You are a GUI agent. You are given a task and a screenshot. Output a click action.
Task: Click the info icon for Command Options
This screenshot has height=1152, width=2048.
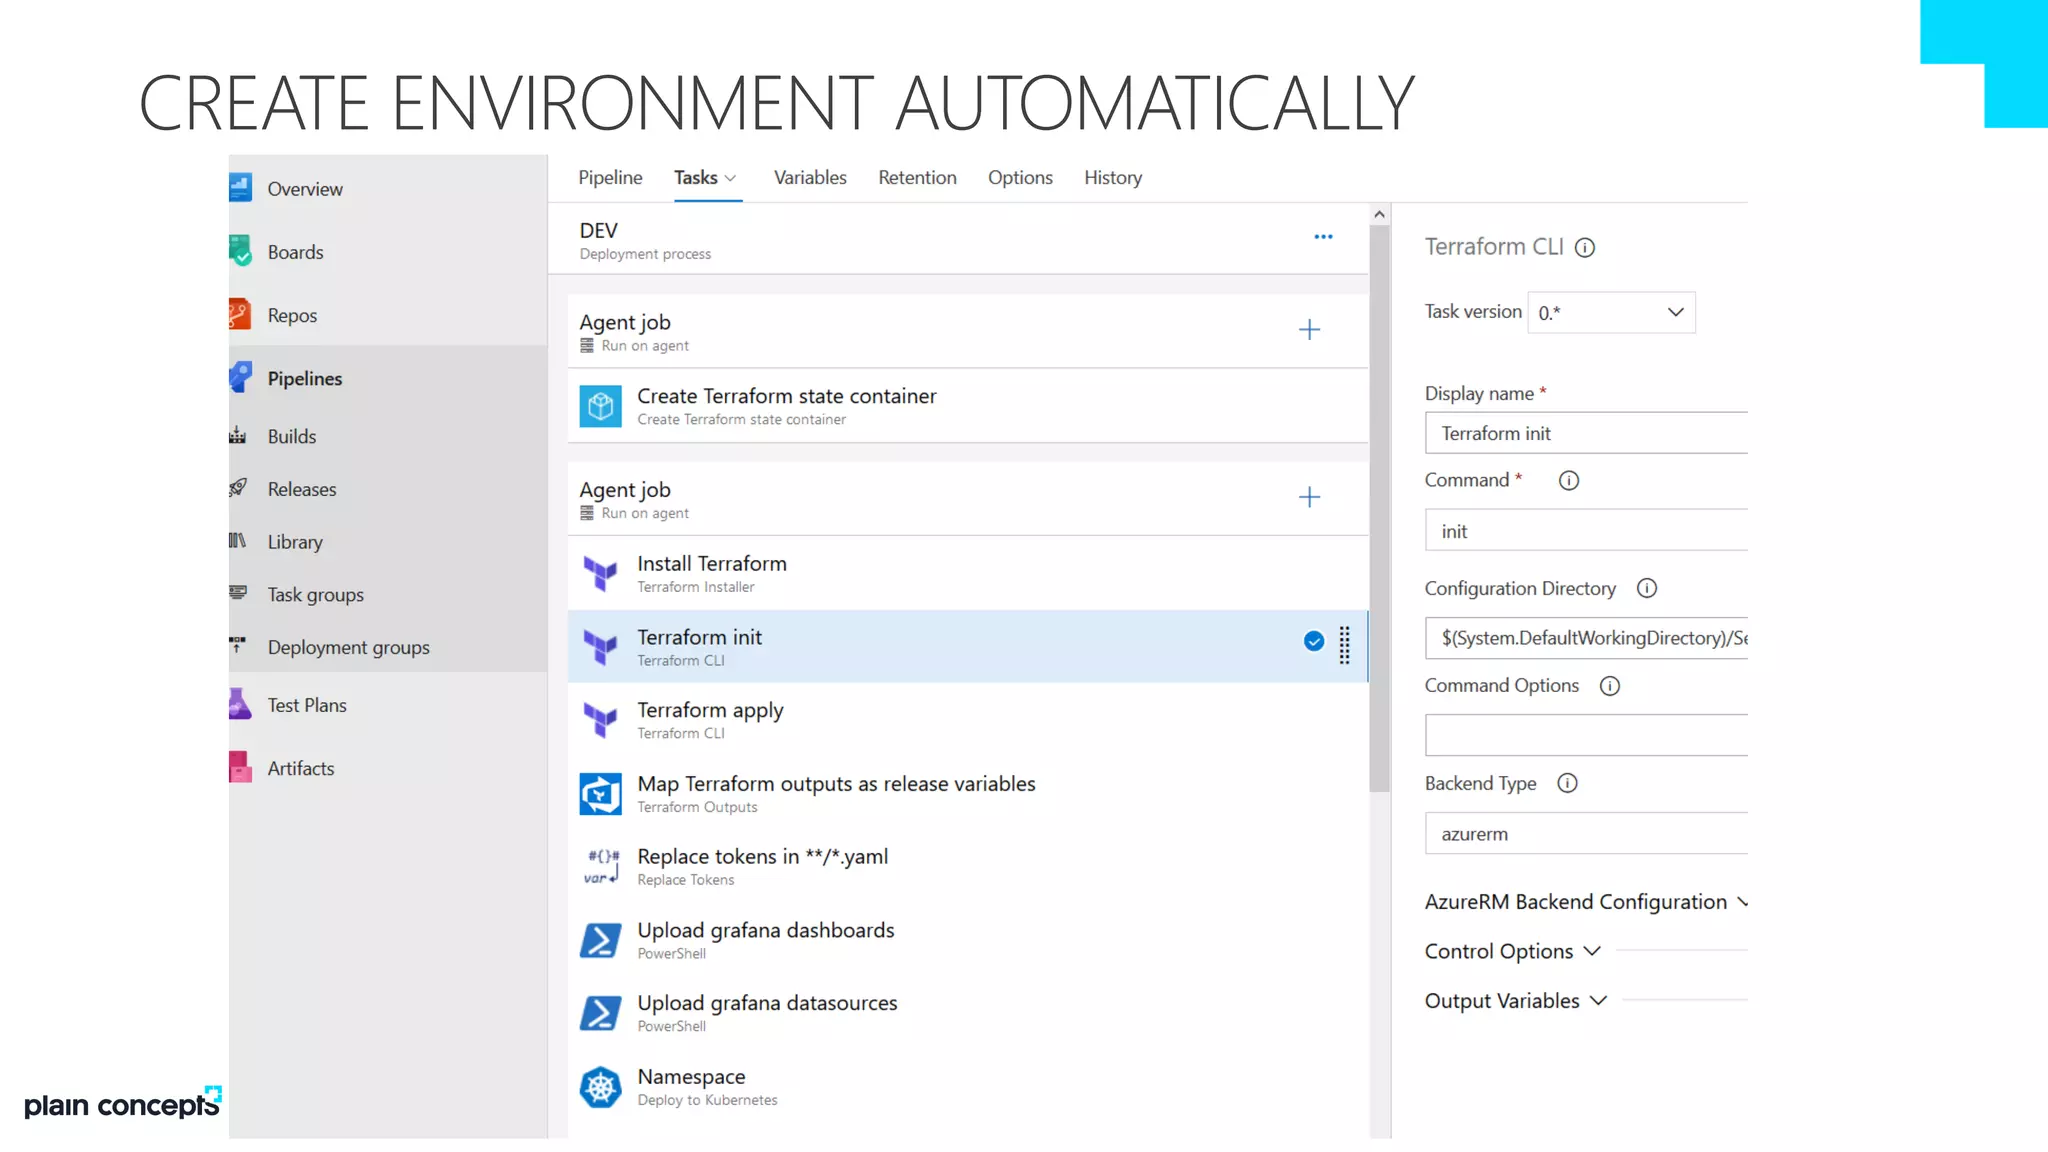click(x=1610, y=686)
